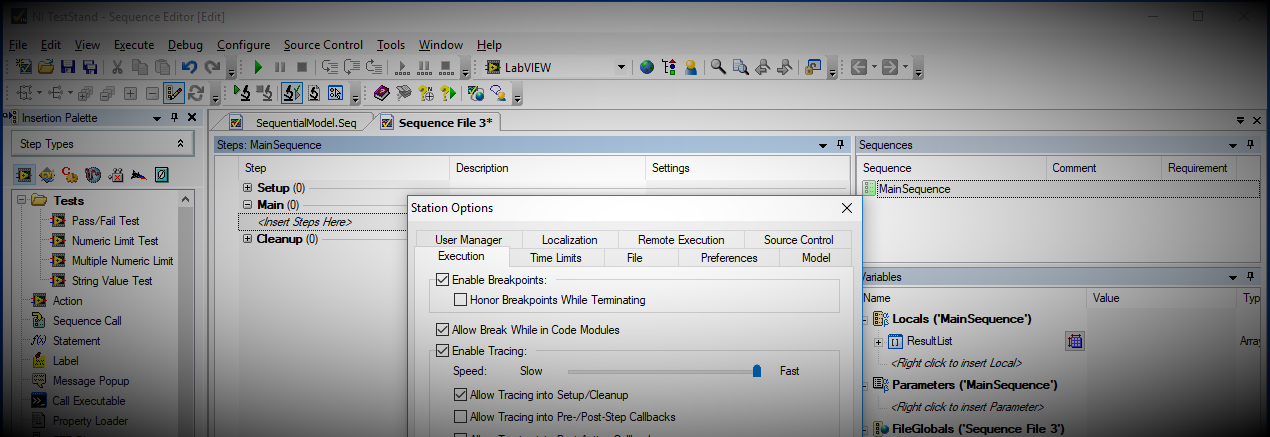Click the Undo arrow in toolbar
Viewport: 1270px width, 437px height.
189,68
